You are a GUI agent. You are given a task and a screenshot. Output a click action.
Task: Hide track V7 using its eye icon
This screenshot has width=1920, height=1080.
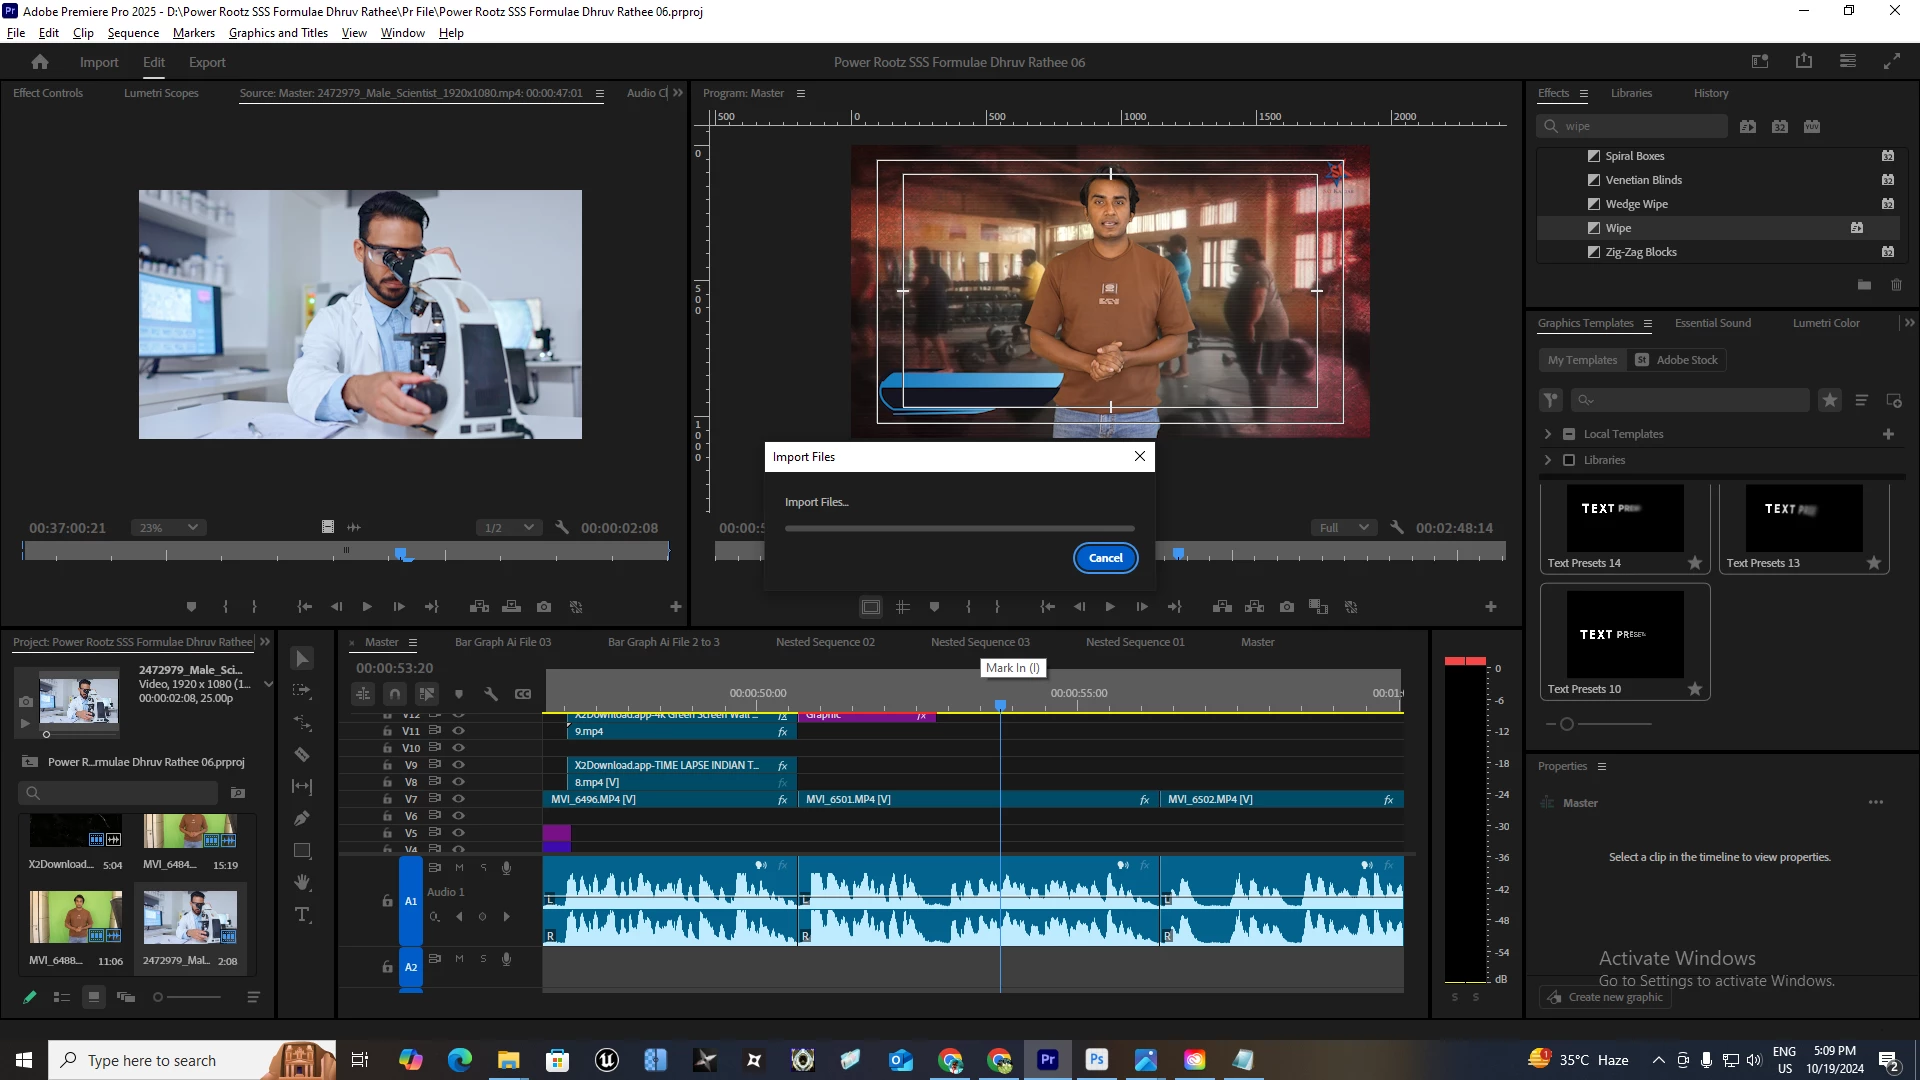click(459, 799)
